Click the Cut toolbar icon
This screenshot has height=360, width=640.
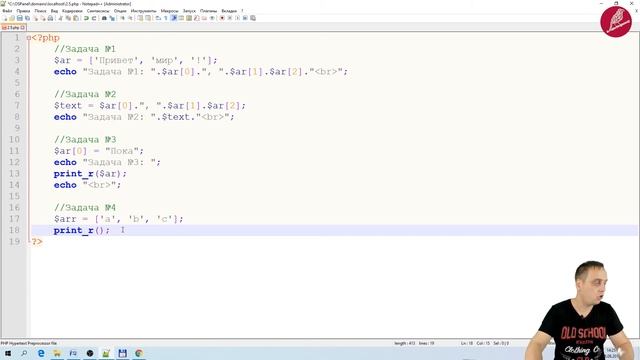[x=60, y=18]
